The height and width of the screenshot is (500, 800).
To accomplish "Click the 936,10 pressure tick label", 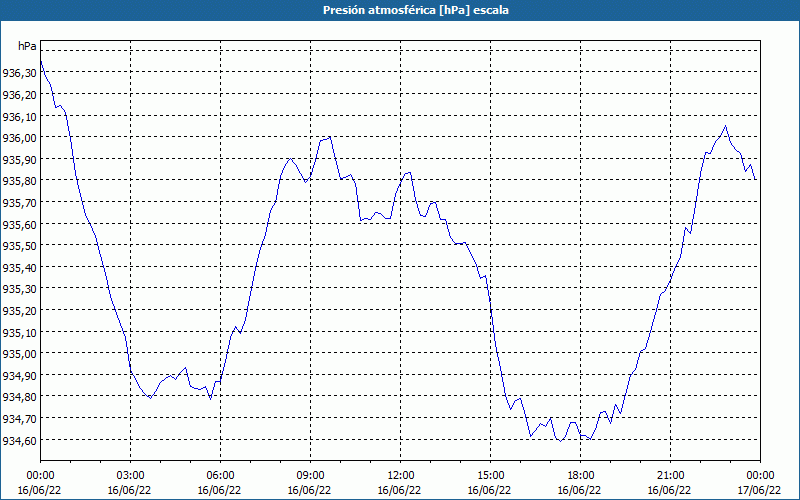I will [19, 116].
